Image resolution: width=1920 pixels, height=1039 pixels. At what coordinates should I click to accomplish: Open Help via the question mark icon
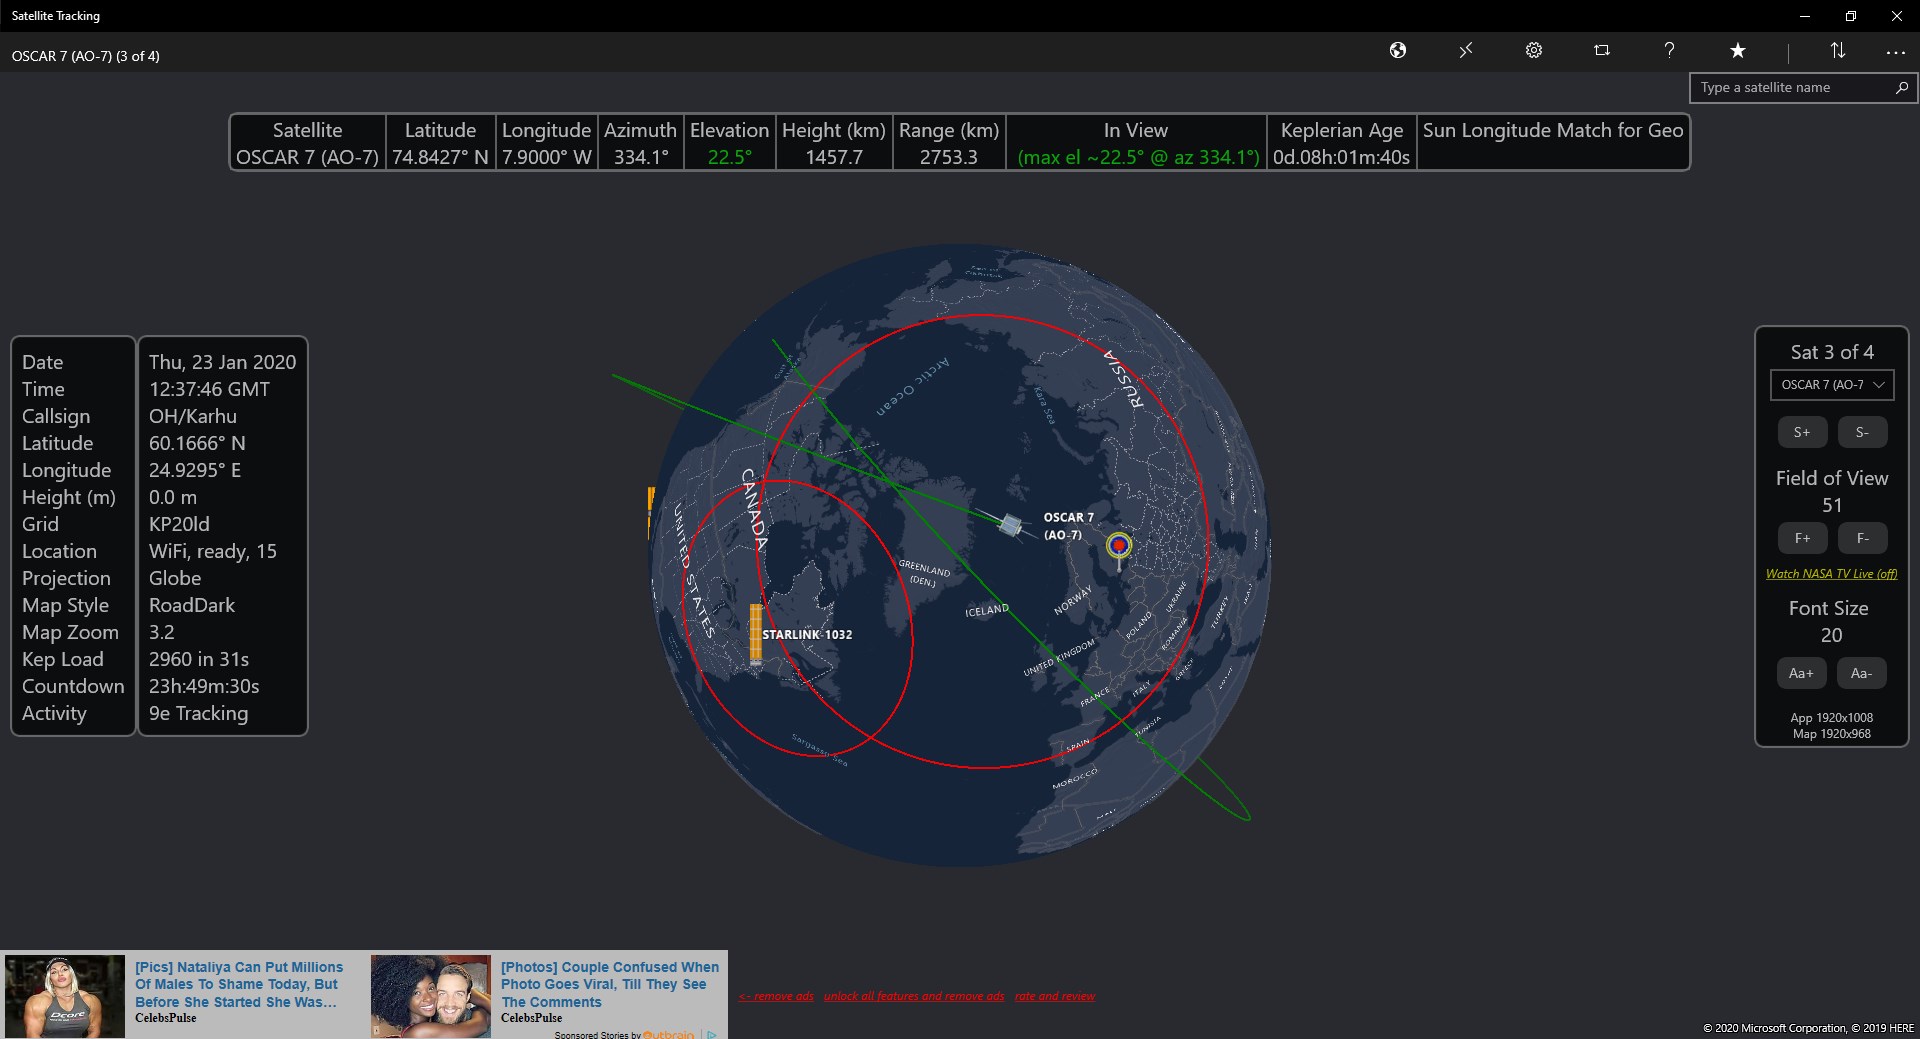[1668, 50]
